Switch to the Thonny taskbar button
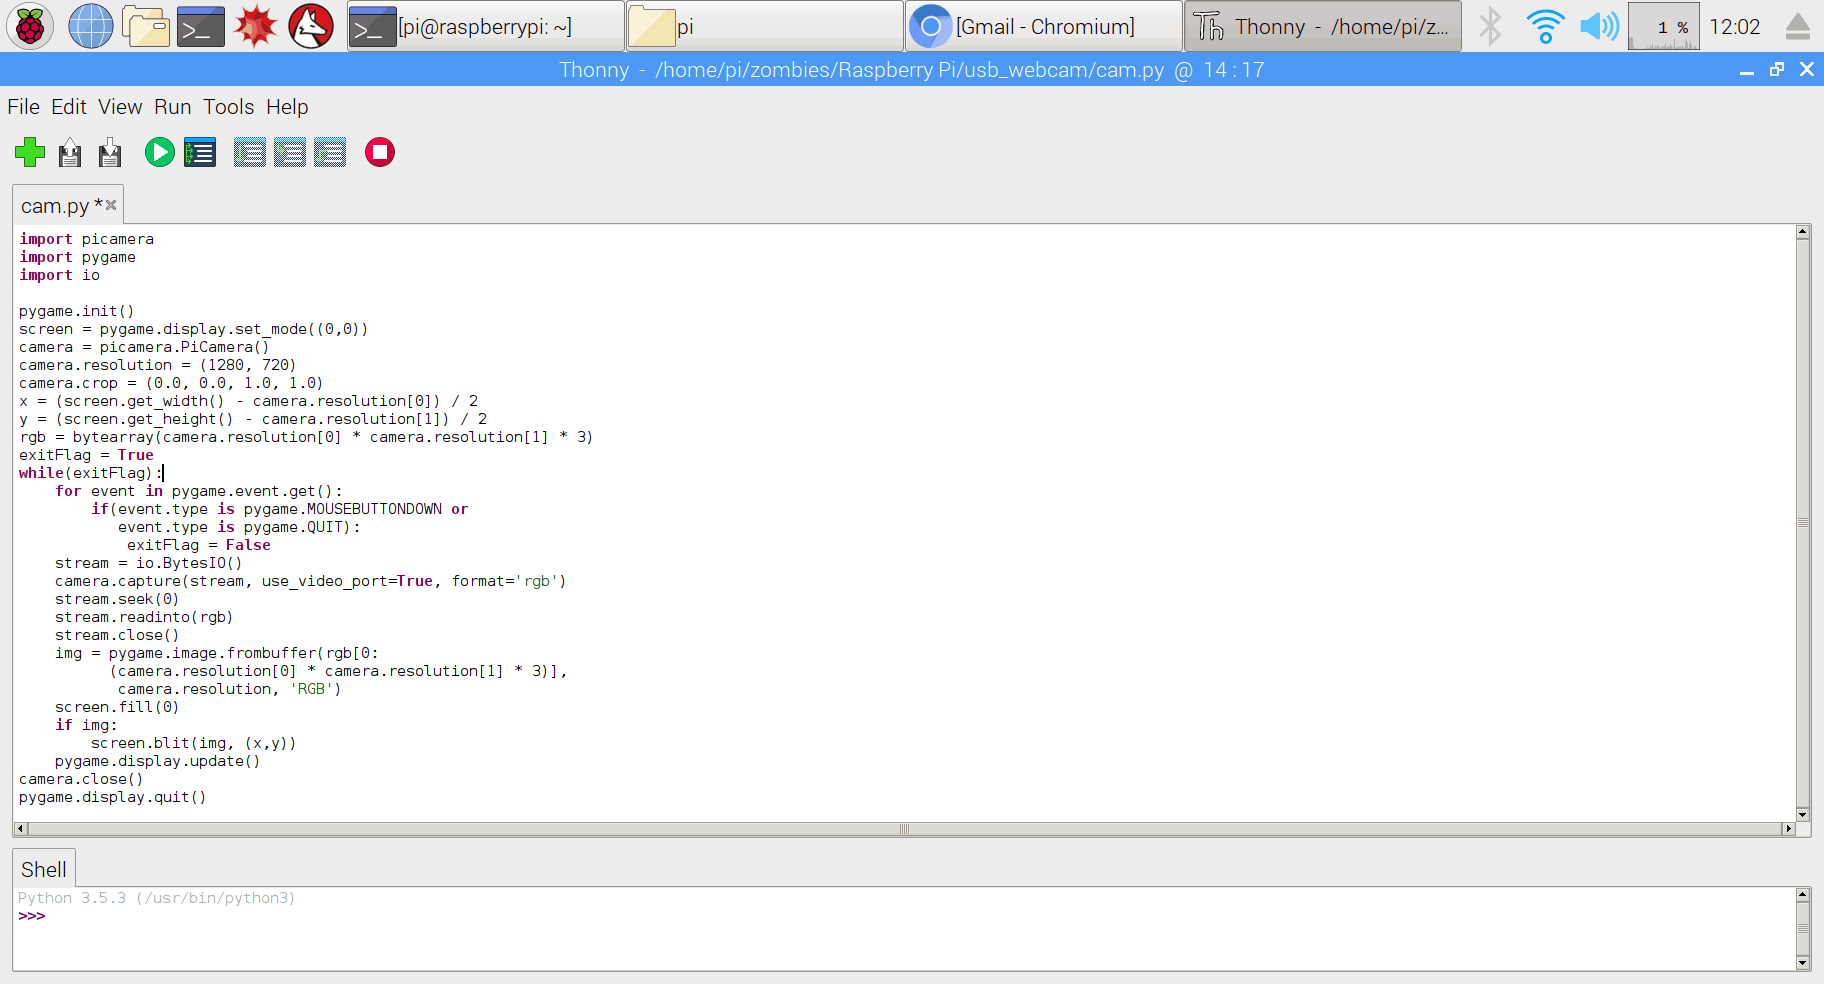Screen dimensions: 1824x984 point(1322,26)
